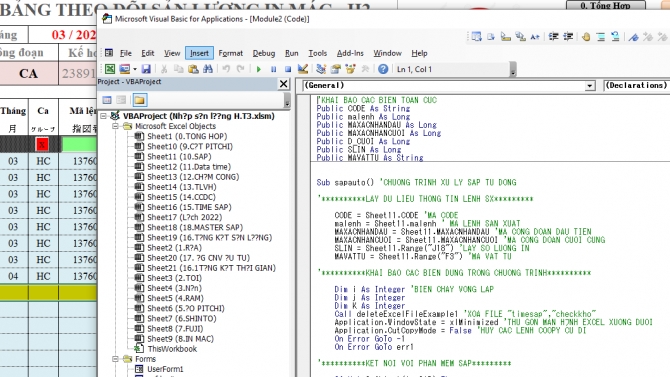
Task: Return to Excel via View Microsoft Excel icon
Action: 110,69
